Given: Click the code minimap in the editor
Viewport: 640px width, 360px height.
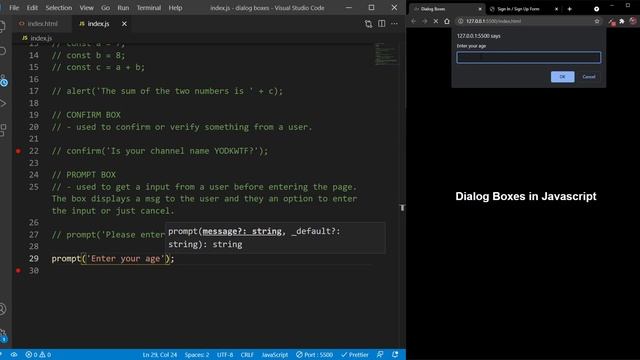Looking at the screenshot, I should click(x=386, y=53).
